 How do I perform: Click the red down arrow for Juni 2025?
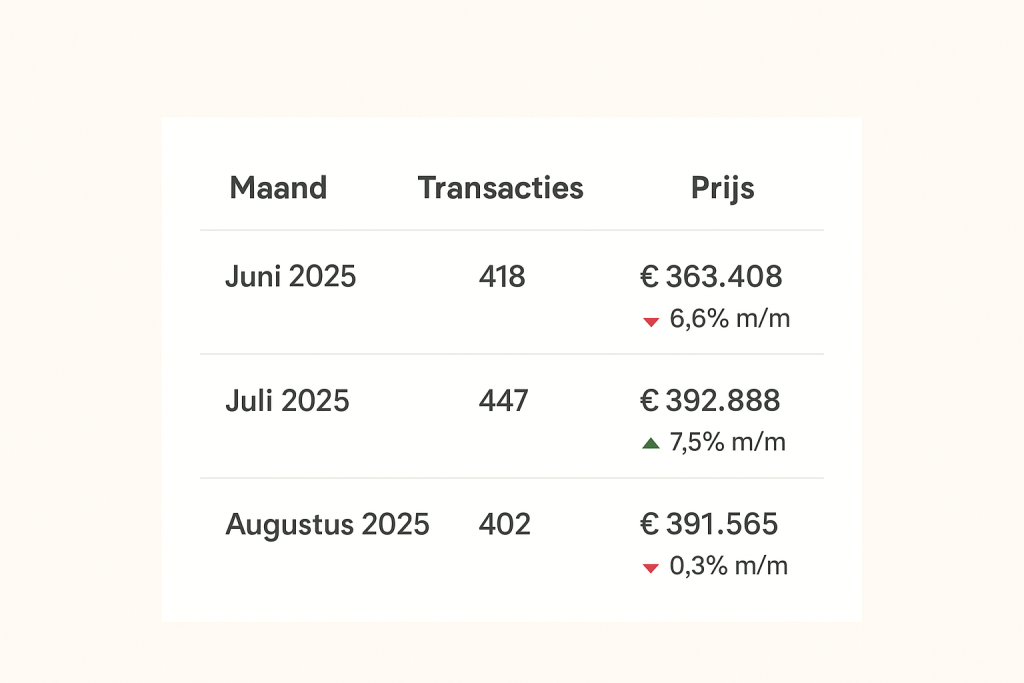tap(651, 321)
